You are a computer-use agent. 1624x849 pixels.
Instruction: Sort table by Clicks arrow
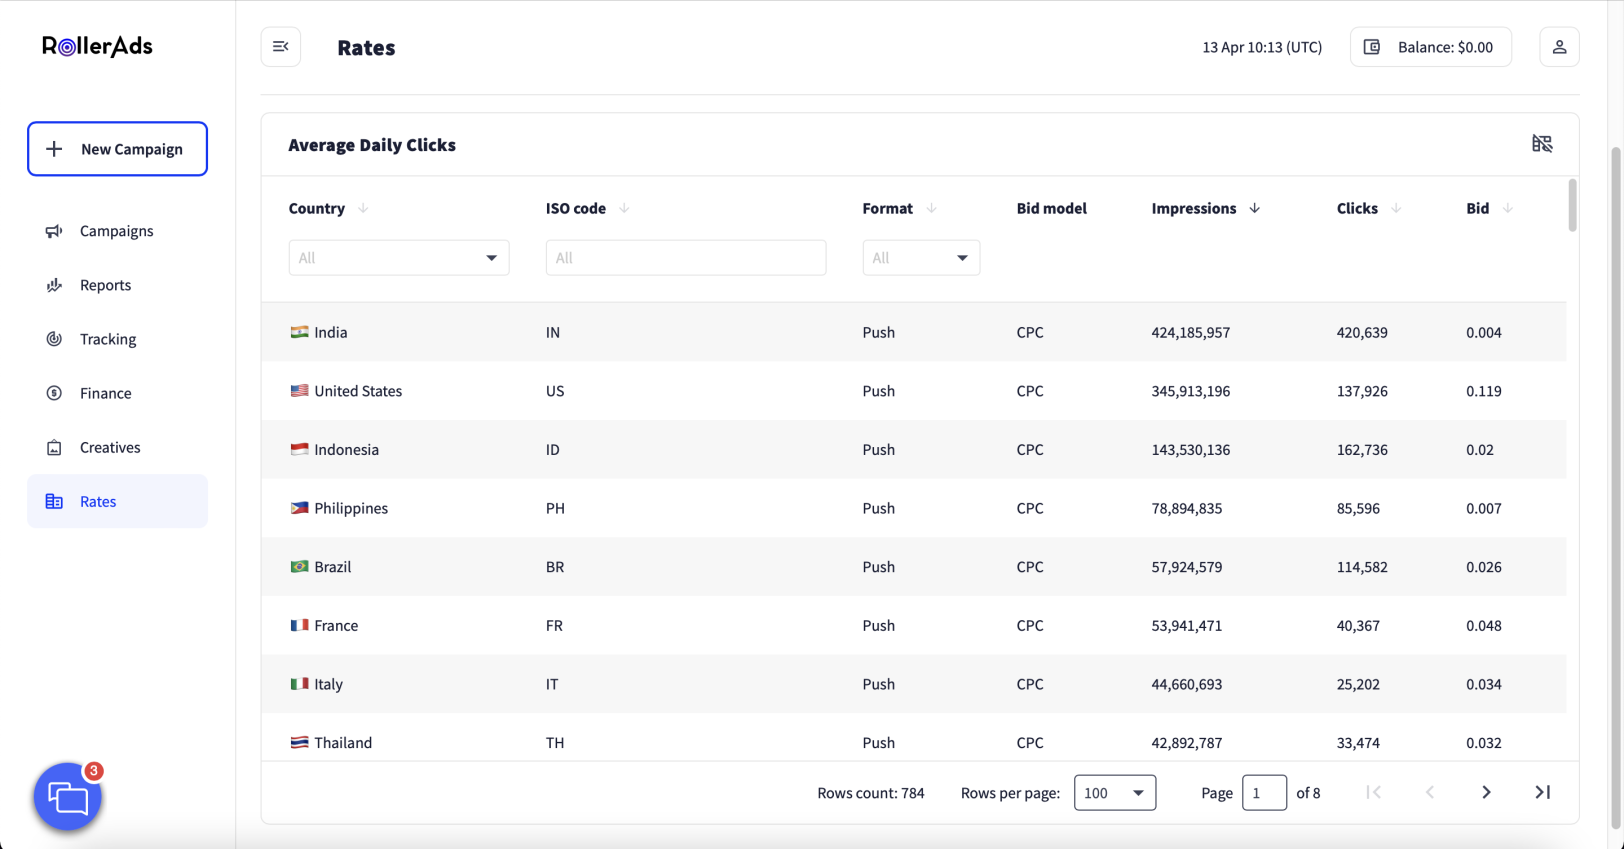[x=1396, y=208]
